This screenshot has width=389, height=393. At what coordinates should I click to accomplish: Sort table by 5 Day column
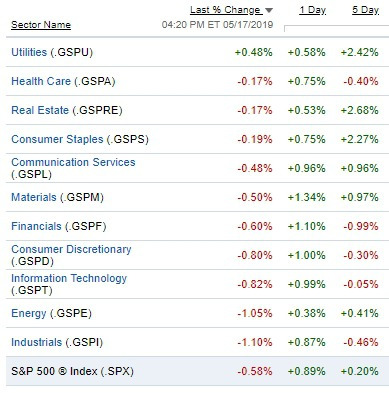click(366, 10)
